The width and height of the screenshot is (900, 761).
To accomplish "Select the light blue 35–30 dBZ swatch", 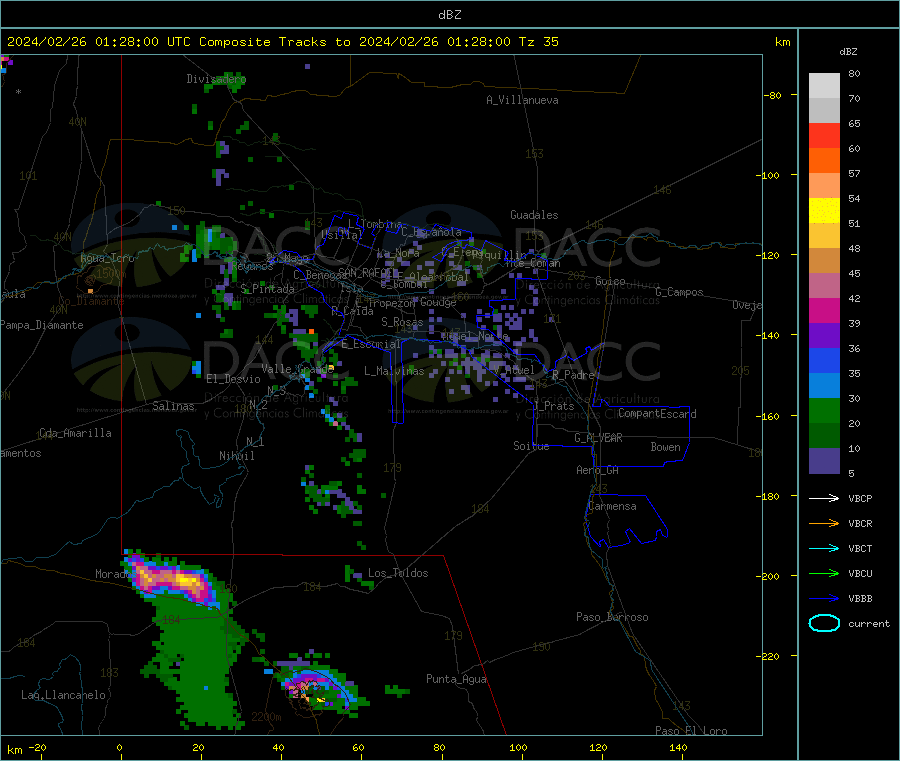I will click(x=824, y=386).
